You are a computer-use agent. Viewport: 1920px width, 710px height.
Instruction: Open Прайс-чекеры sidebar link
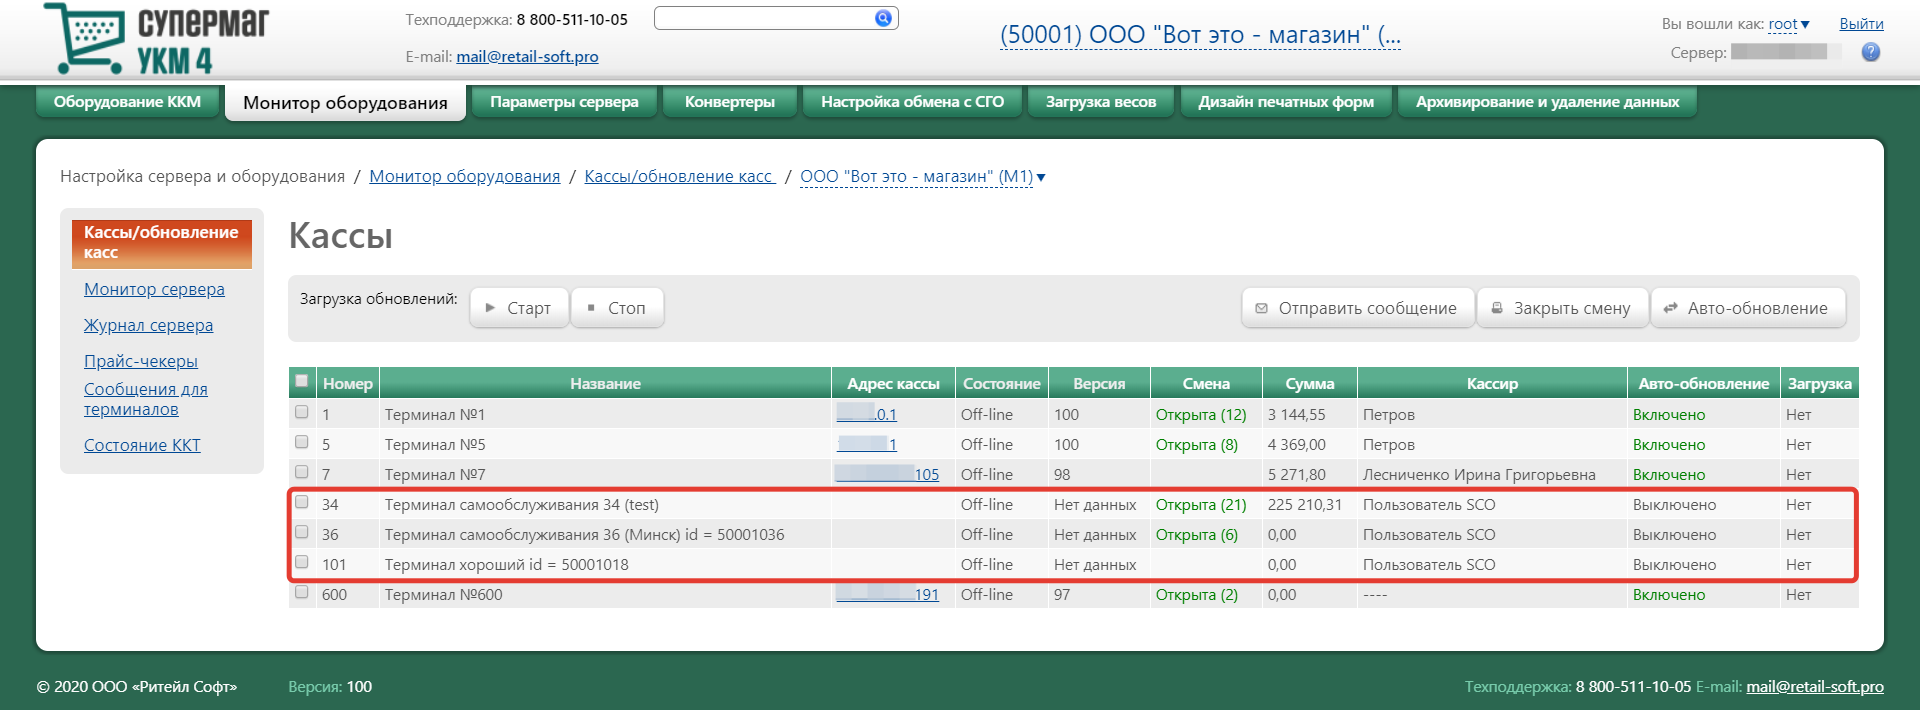(141, 361)
